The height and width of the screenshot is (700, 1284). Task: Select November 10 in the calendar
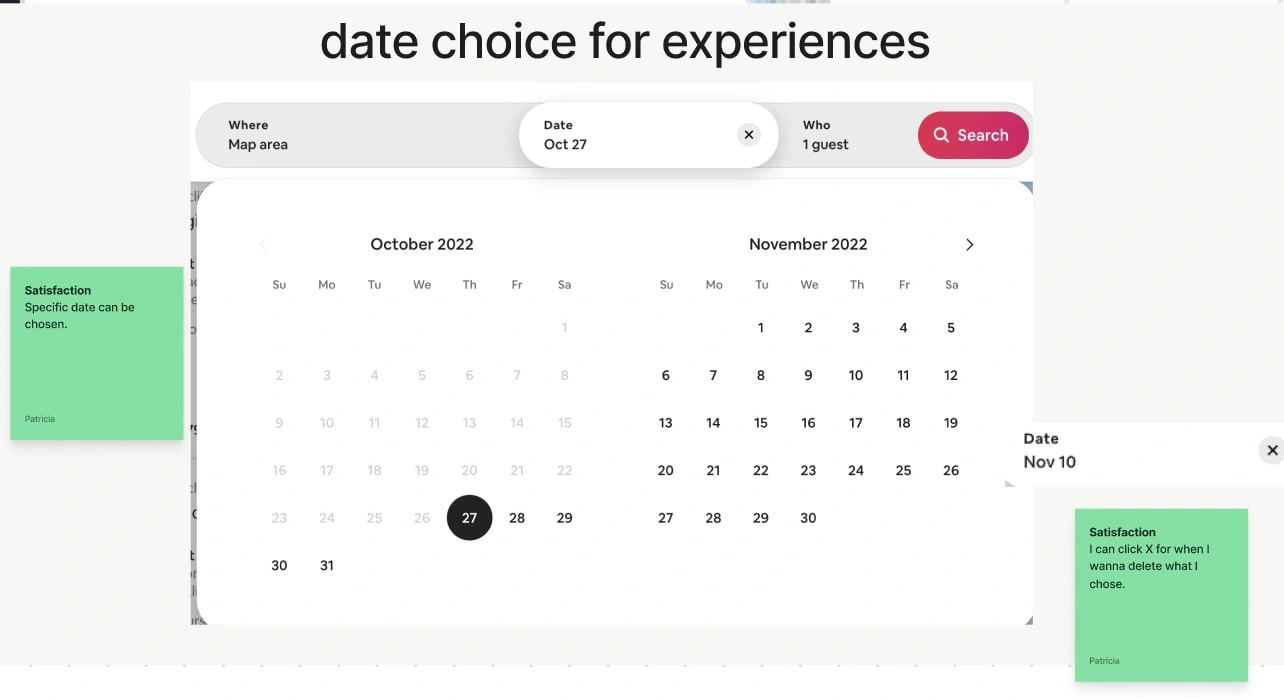[x=856, y=376]
